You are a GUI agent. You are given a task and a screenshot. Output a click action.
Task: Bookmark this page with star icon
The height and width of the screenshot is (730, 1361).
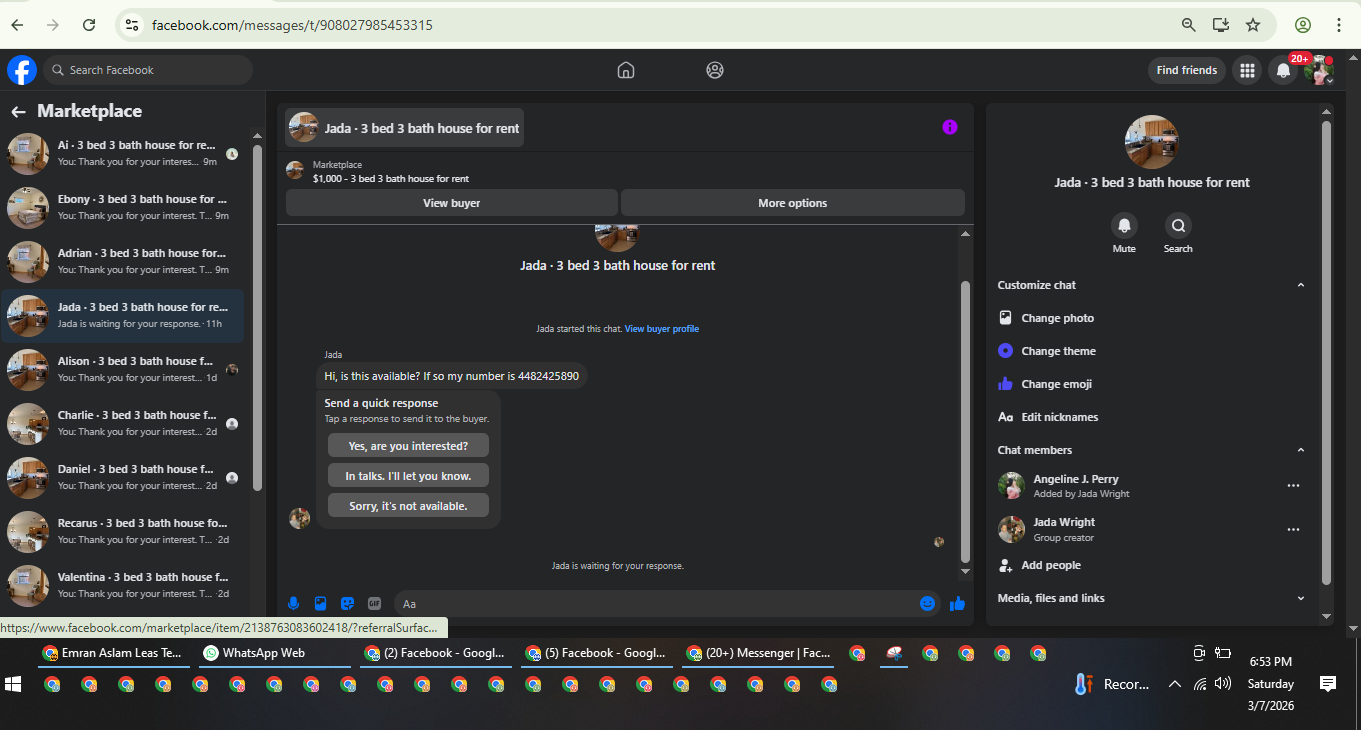[x=1252, y=25]
